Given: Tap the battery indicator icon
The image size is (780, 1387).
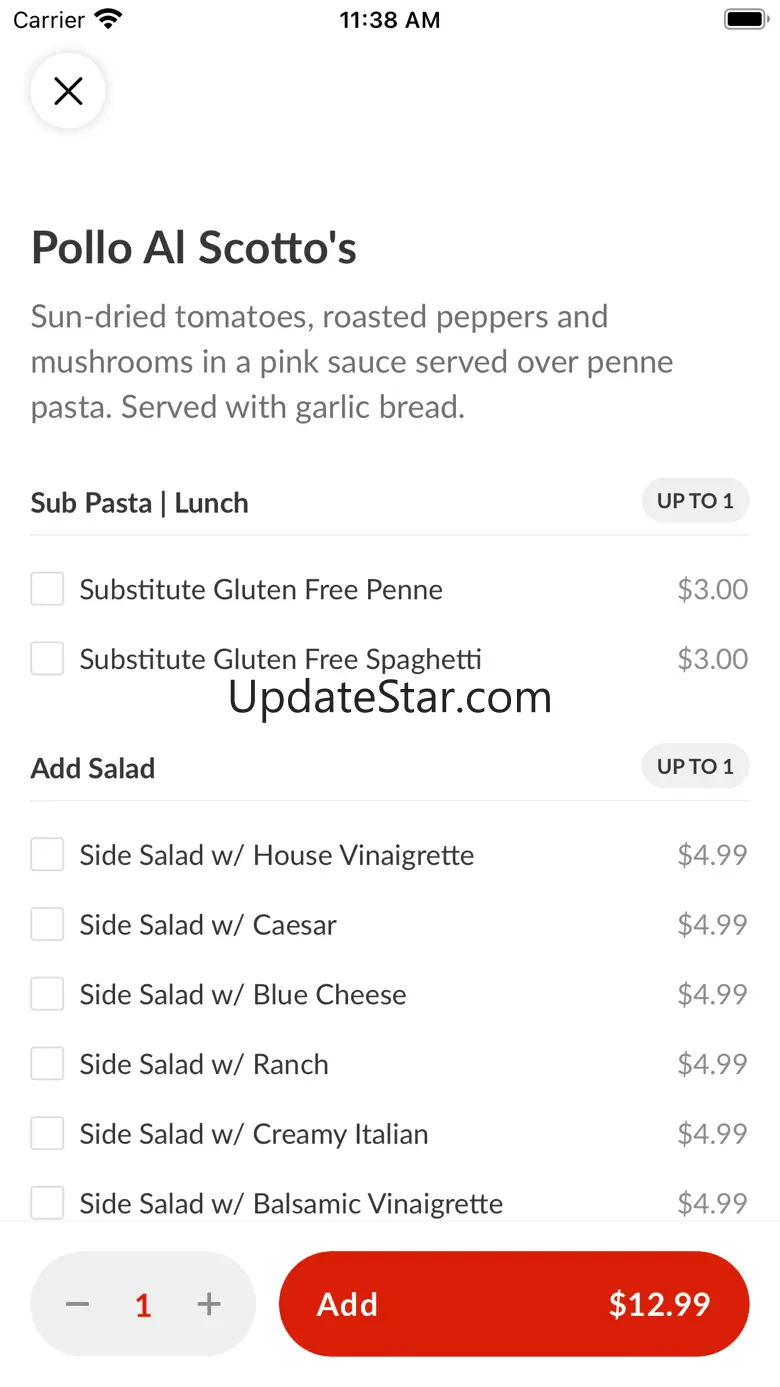Looking at the screenshot, I should click(x=745, y=19).
